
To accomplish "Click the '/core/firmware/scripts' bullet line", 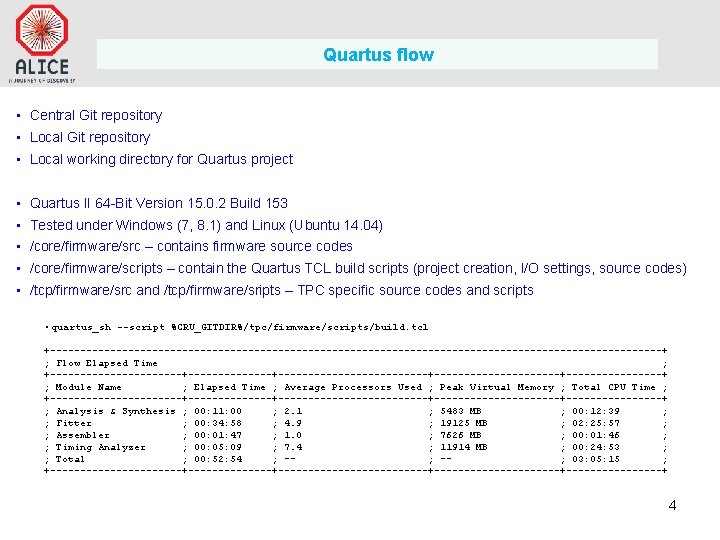I will [x=358, y=268].
